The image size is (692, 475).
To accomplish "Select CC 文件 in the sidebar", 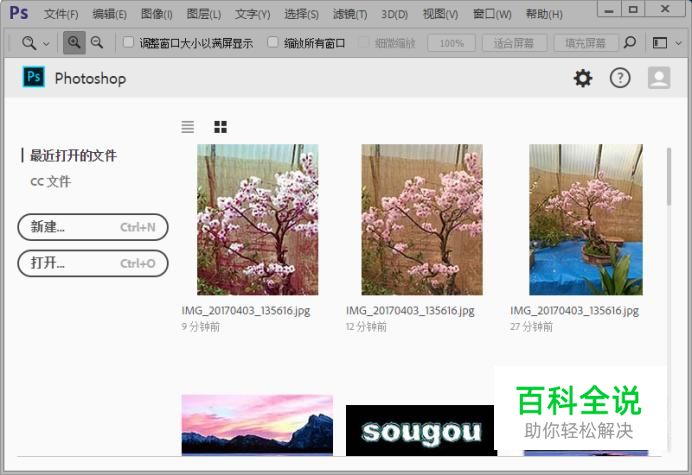I will click(x=51, y=181).
